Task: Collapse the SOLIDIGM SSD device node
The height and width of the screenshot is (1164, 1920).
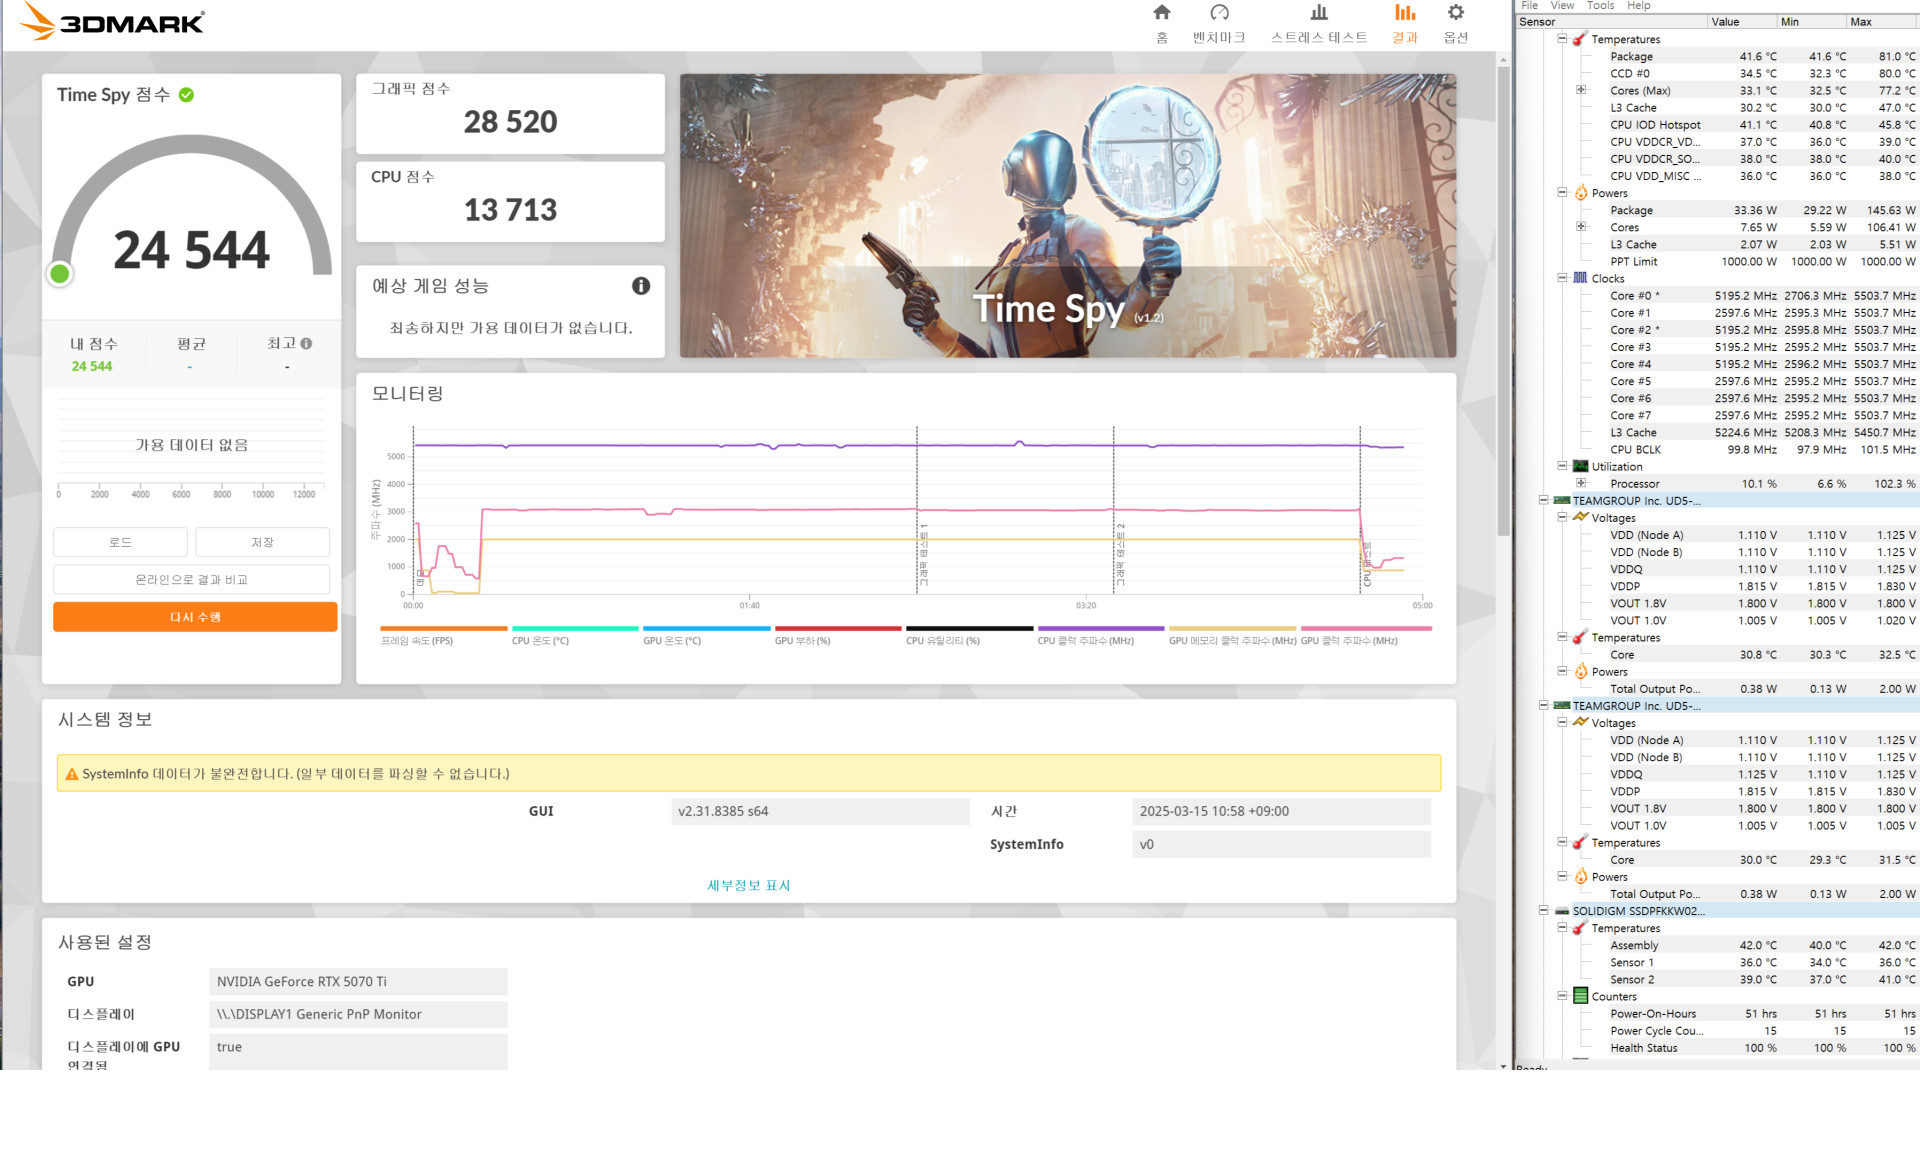Action: (1544, 911)
